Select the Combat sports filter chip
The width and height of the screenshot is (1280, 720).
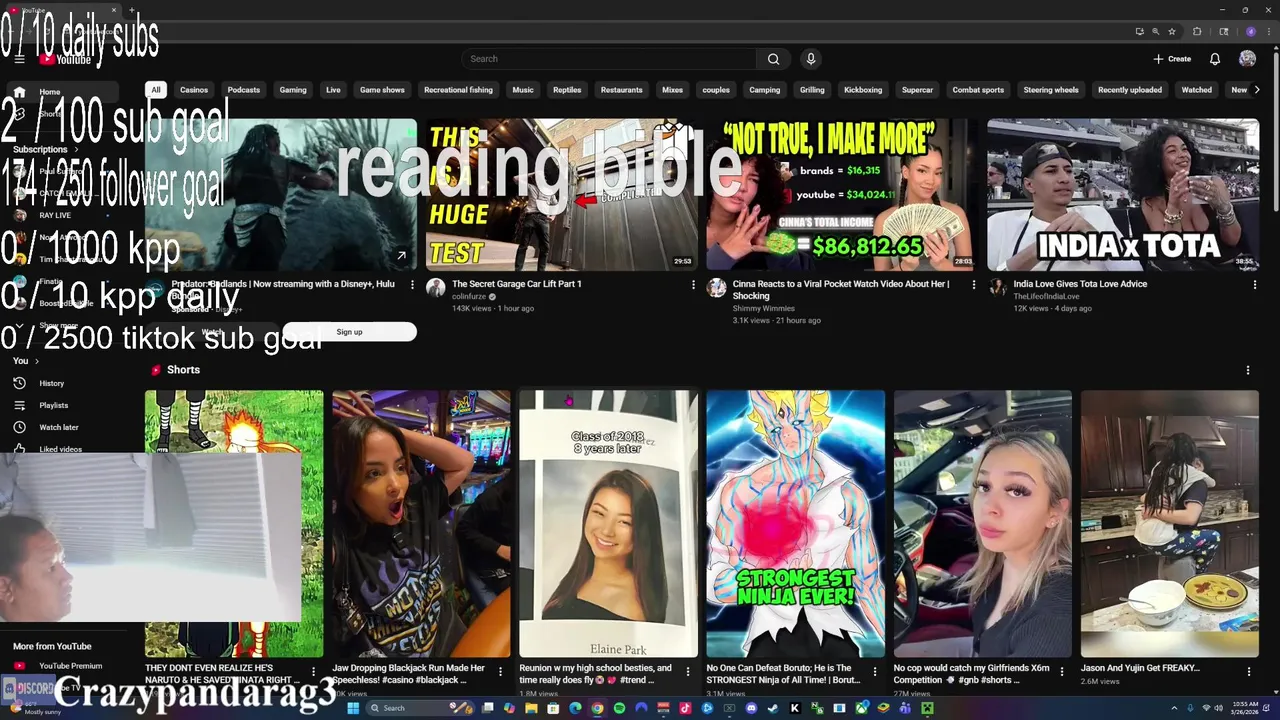[x=978, y=90]
